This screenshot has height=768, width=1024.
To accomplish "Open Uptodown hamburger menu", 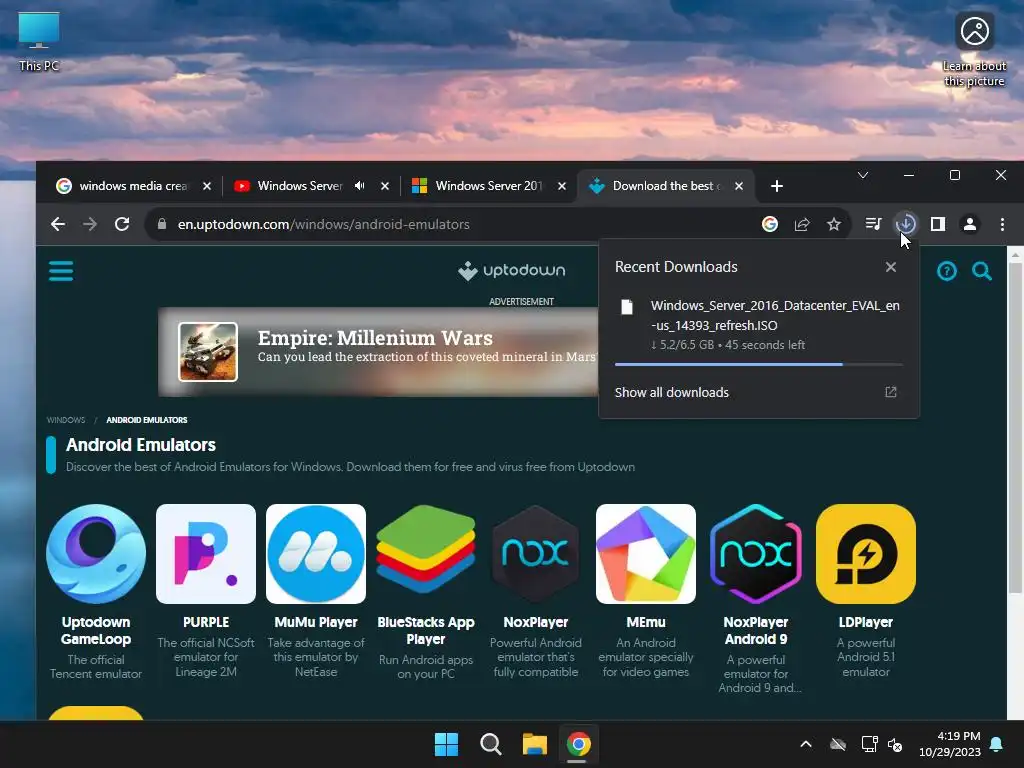I will [61, 270].
